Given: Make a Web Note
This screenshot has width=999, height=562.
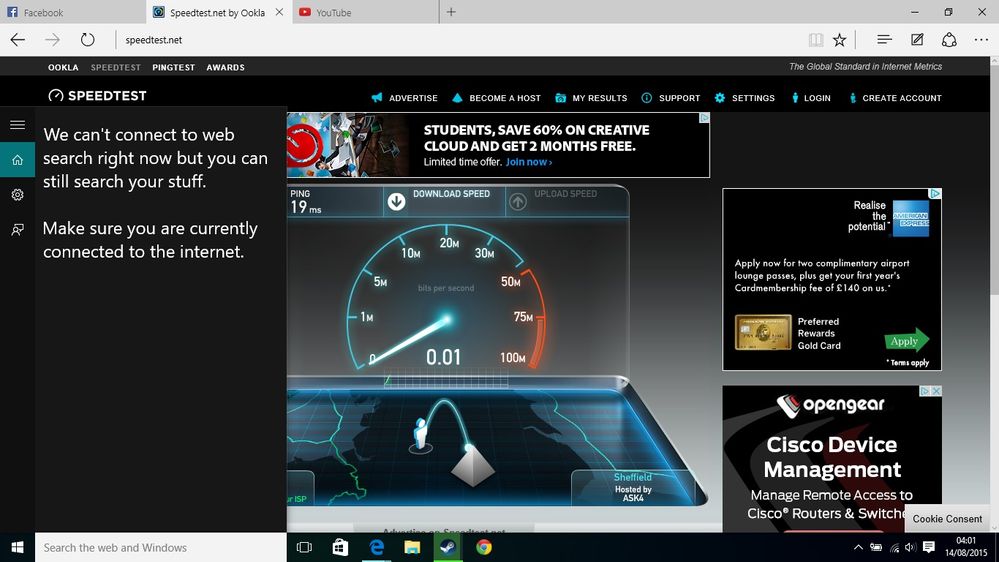Looking at the screenshot, I should (917, 40).
